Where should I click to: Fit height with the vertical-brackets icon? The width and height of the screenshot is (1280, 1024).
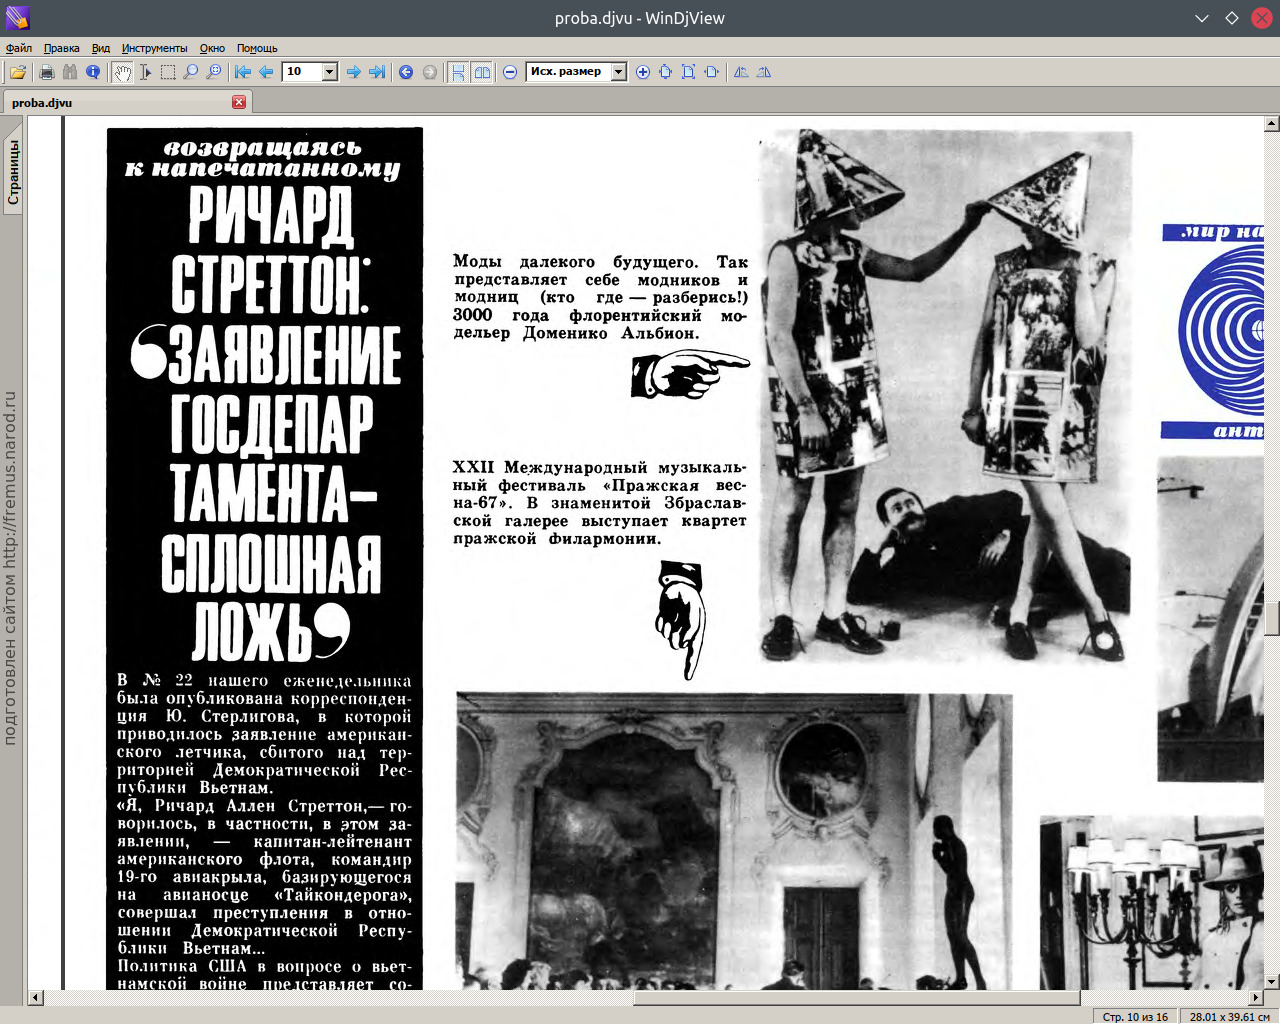[x=688, y=72]
